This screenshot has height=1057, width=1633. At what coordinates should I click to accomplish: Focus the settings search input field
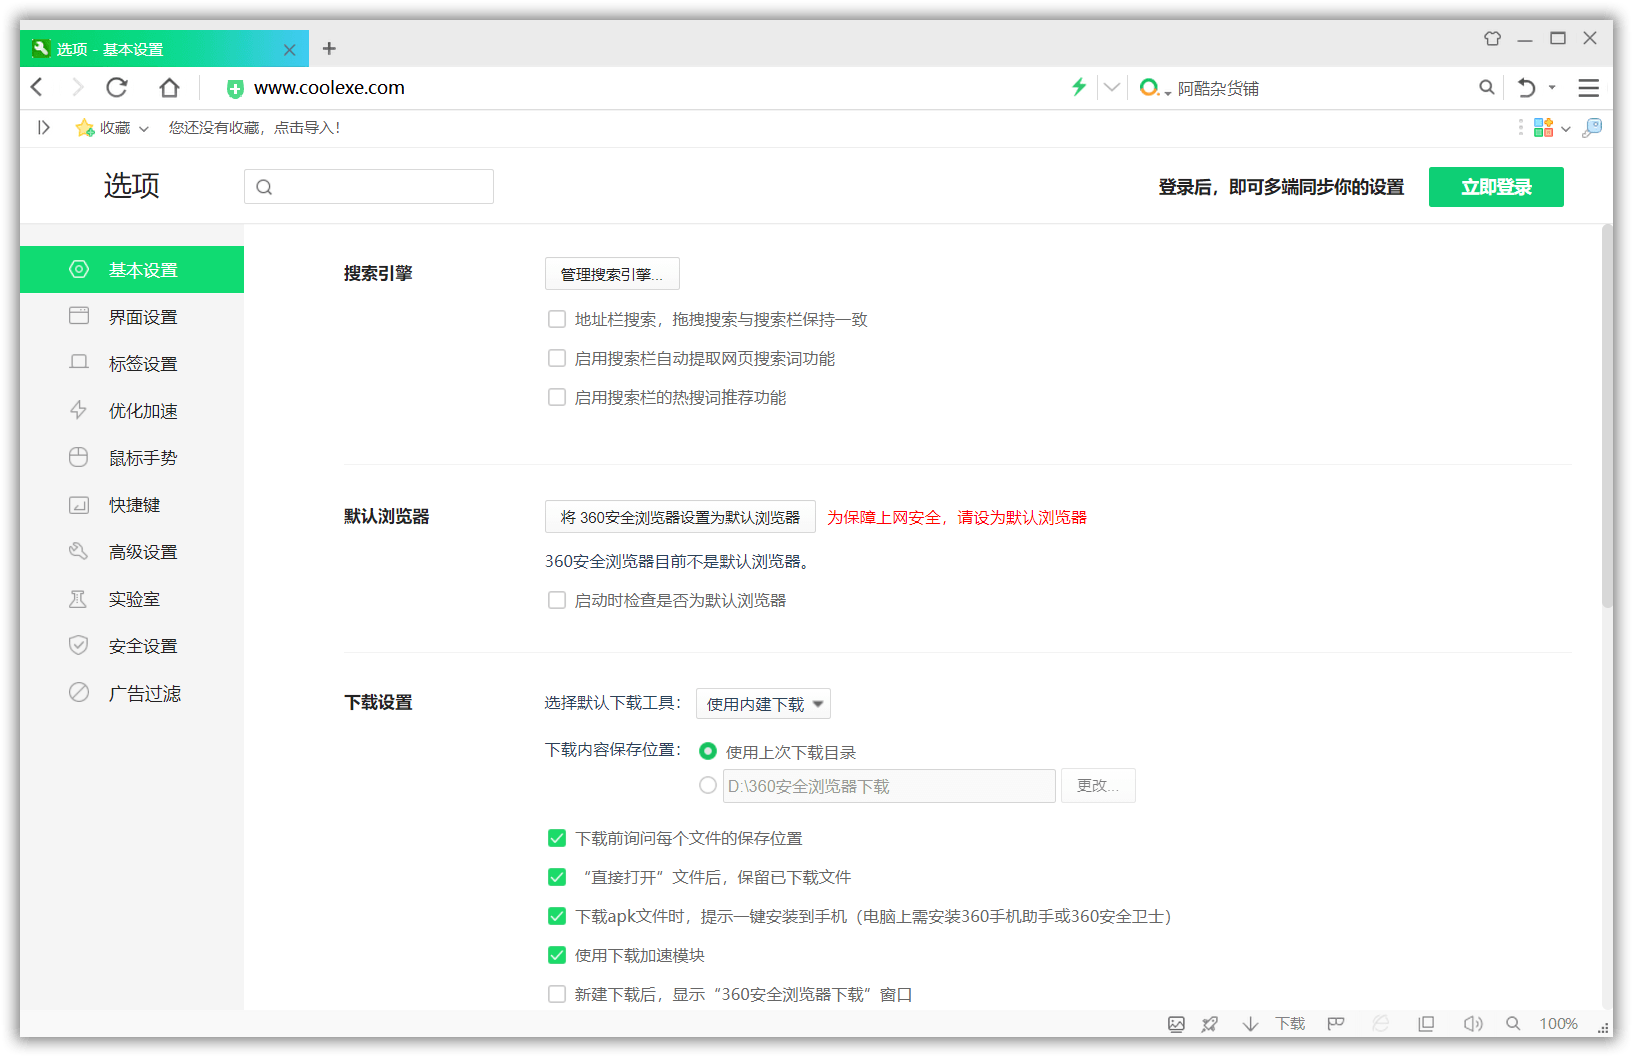coord(369,186)
